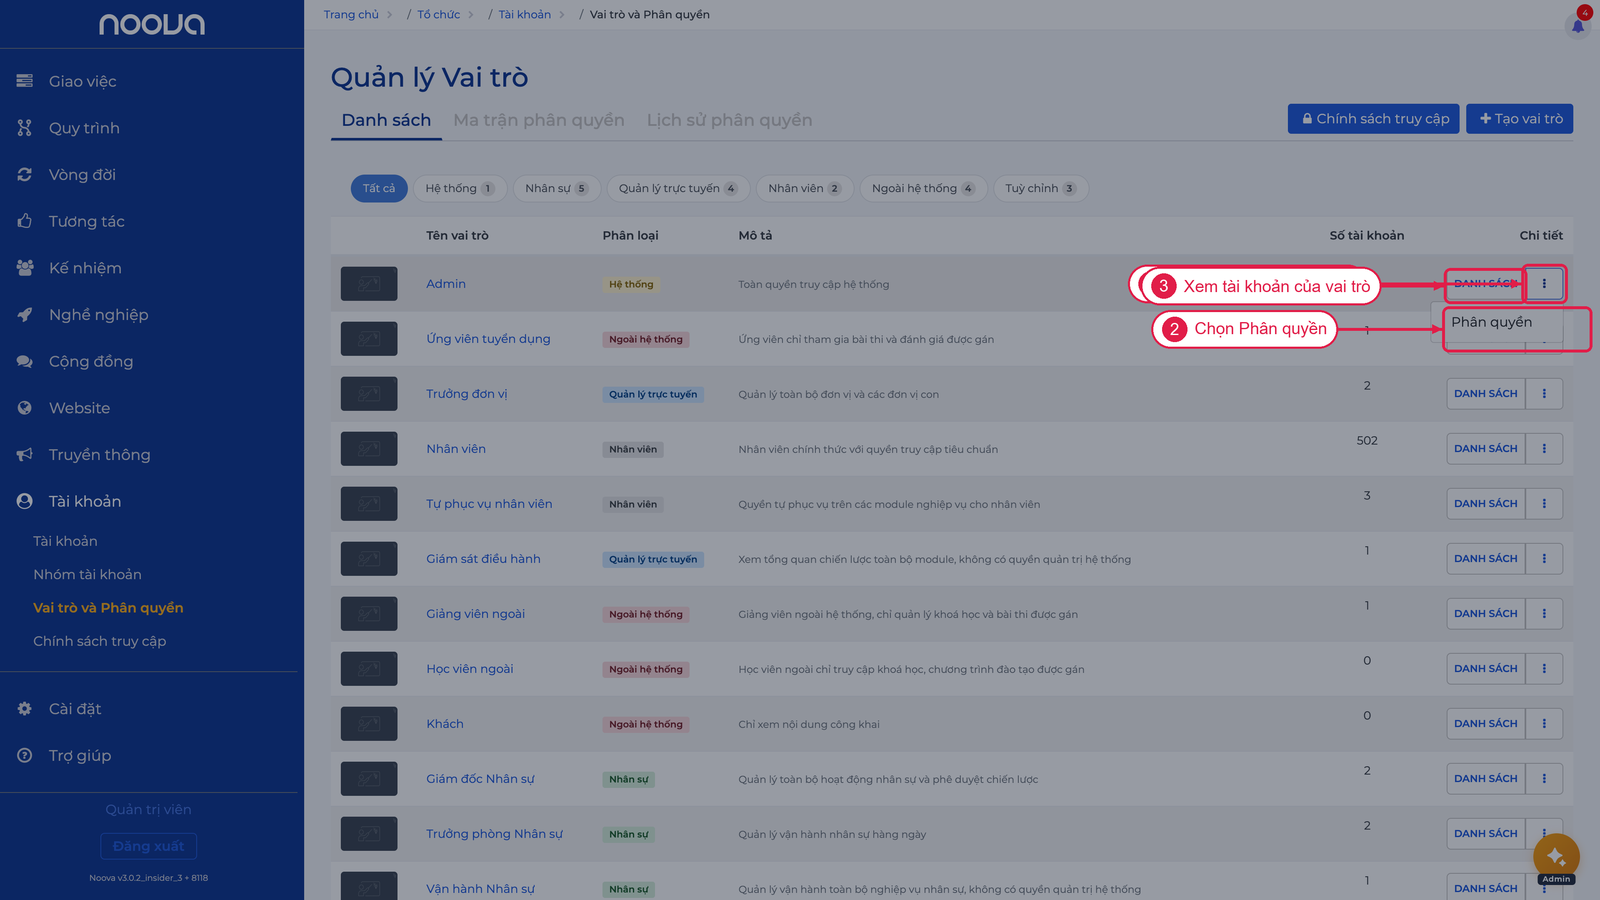Image resolution: width=1600 pixels, height=900 pixels.
Task: Open the notification bell icon
Action: (1578, 26)
